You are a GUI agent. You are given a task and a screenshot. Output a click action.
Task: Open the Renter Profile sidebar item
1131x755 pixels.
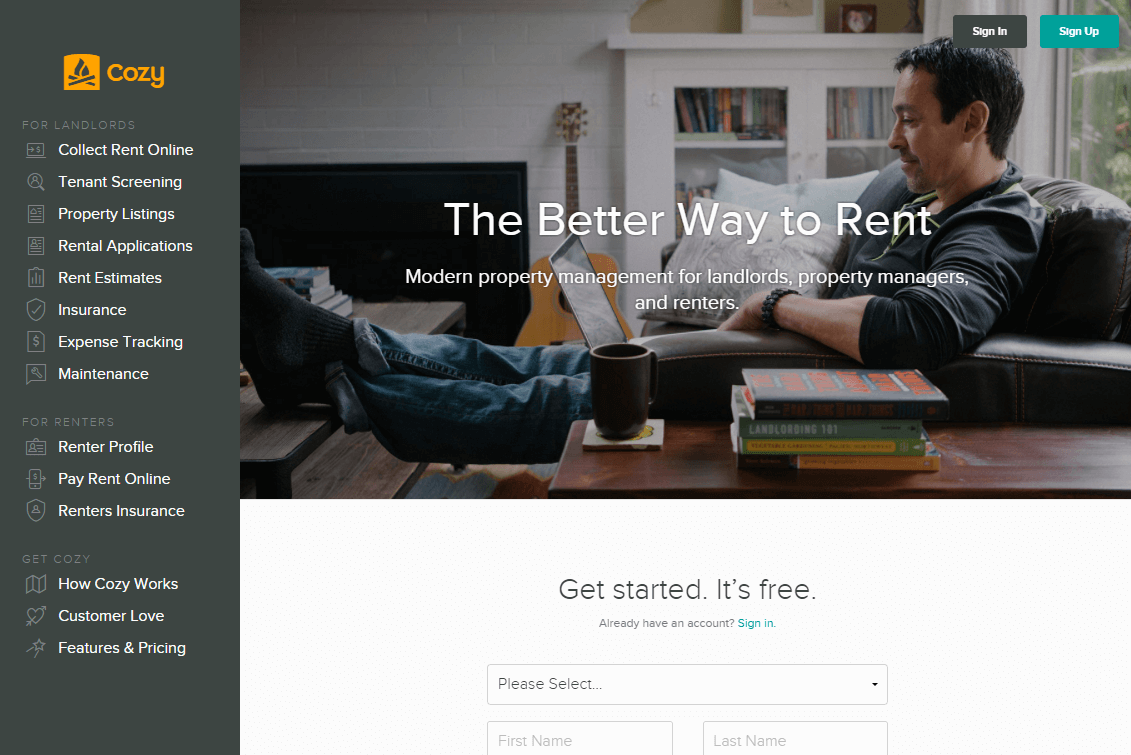click(106, 447)
